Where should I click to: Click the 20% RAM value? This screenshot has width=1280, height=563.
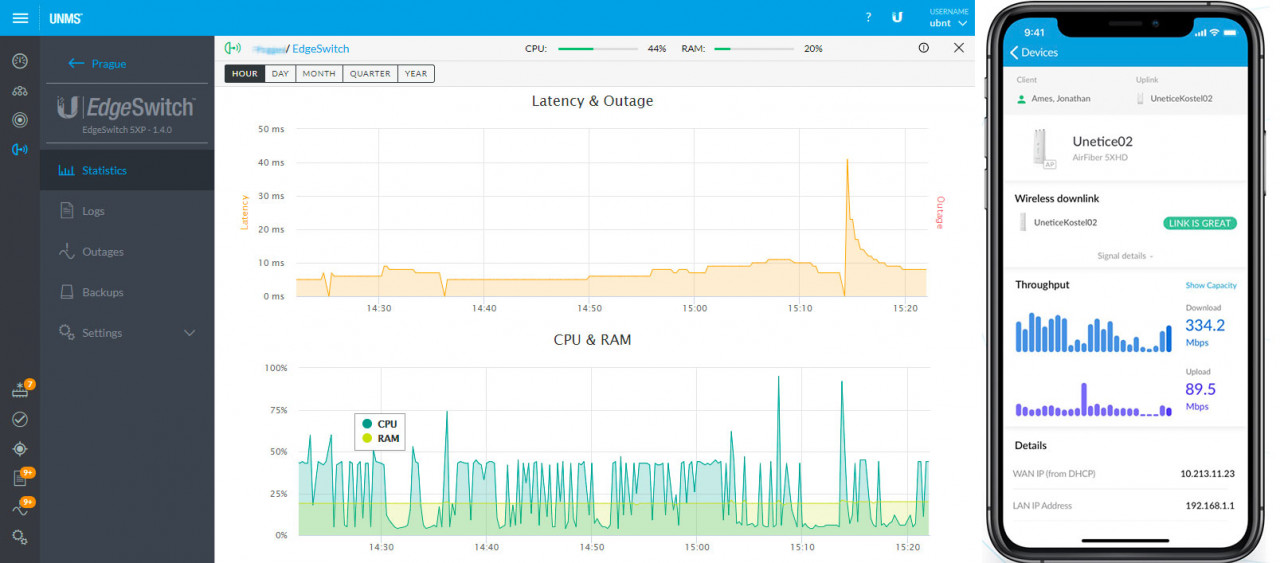click(x=813, y=48)
